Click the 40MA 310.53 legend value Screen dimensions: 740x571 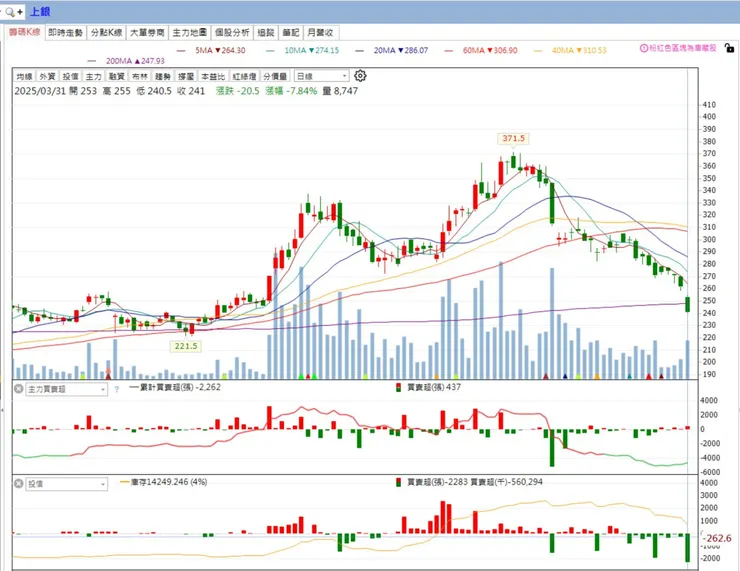579,50
